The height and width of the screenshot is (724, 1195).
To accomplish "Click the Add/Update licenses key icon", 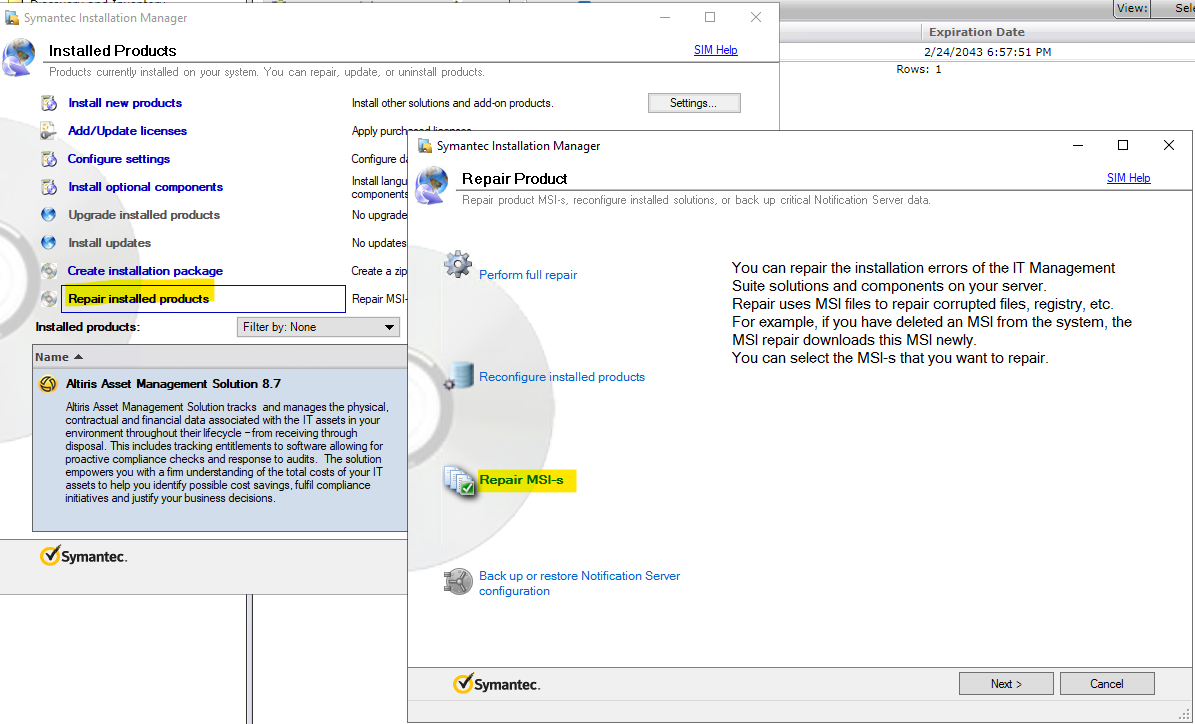I will pos(49,131).
